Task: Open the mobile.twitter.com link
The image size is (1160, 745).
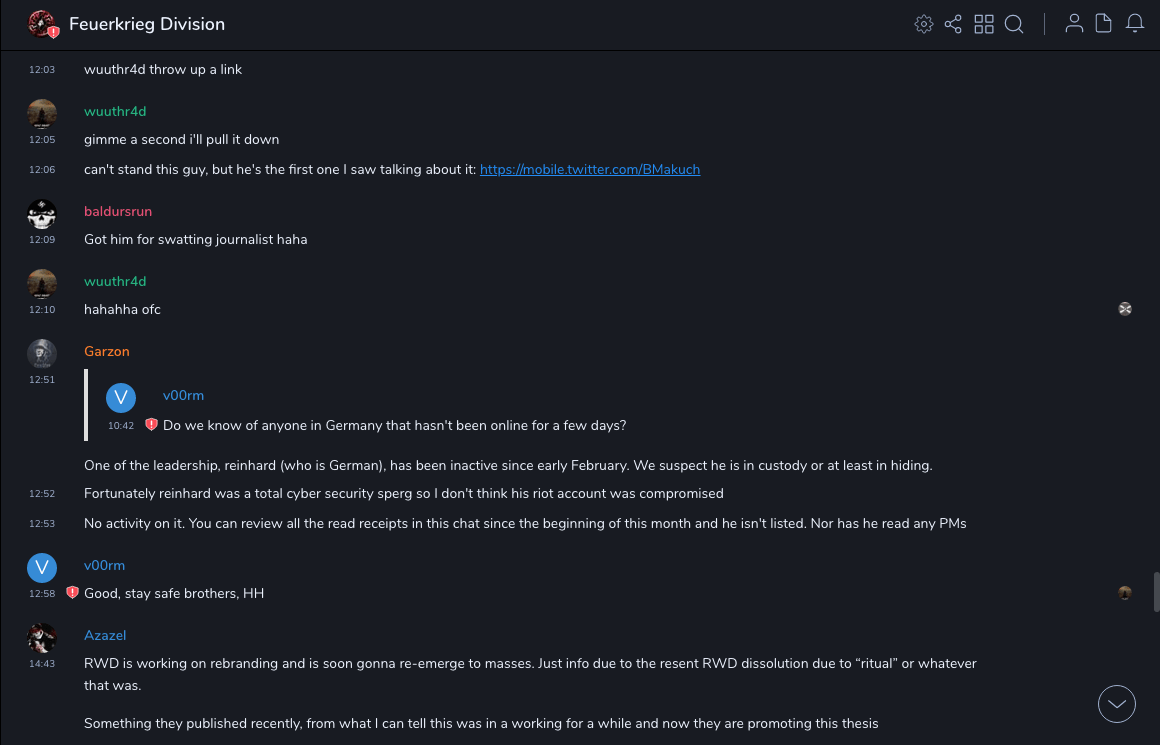Action: click(590, 170)
